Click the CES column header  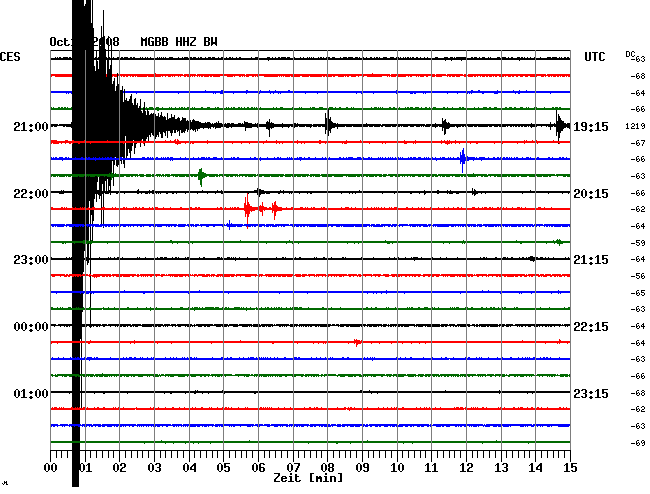tap(10, 57)
